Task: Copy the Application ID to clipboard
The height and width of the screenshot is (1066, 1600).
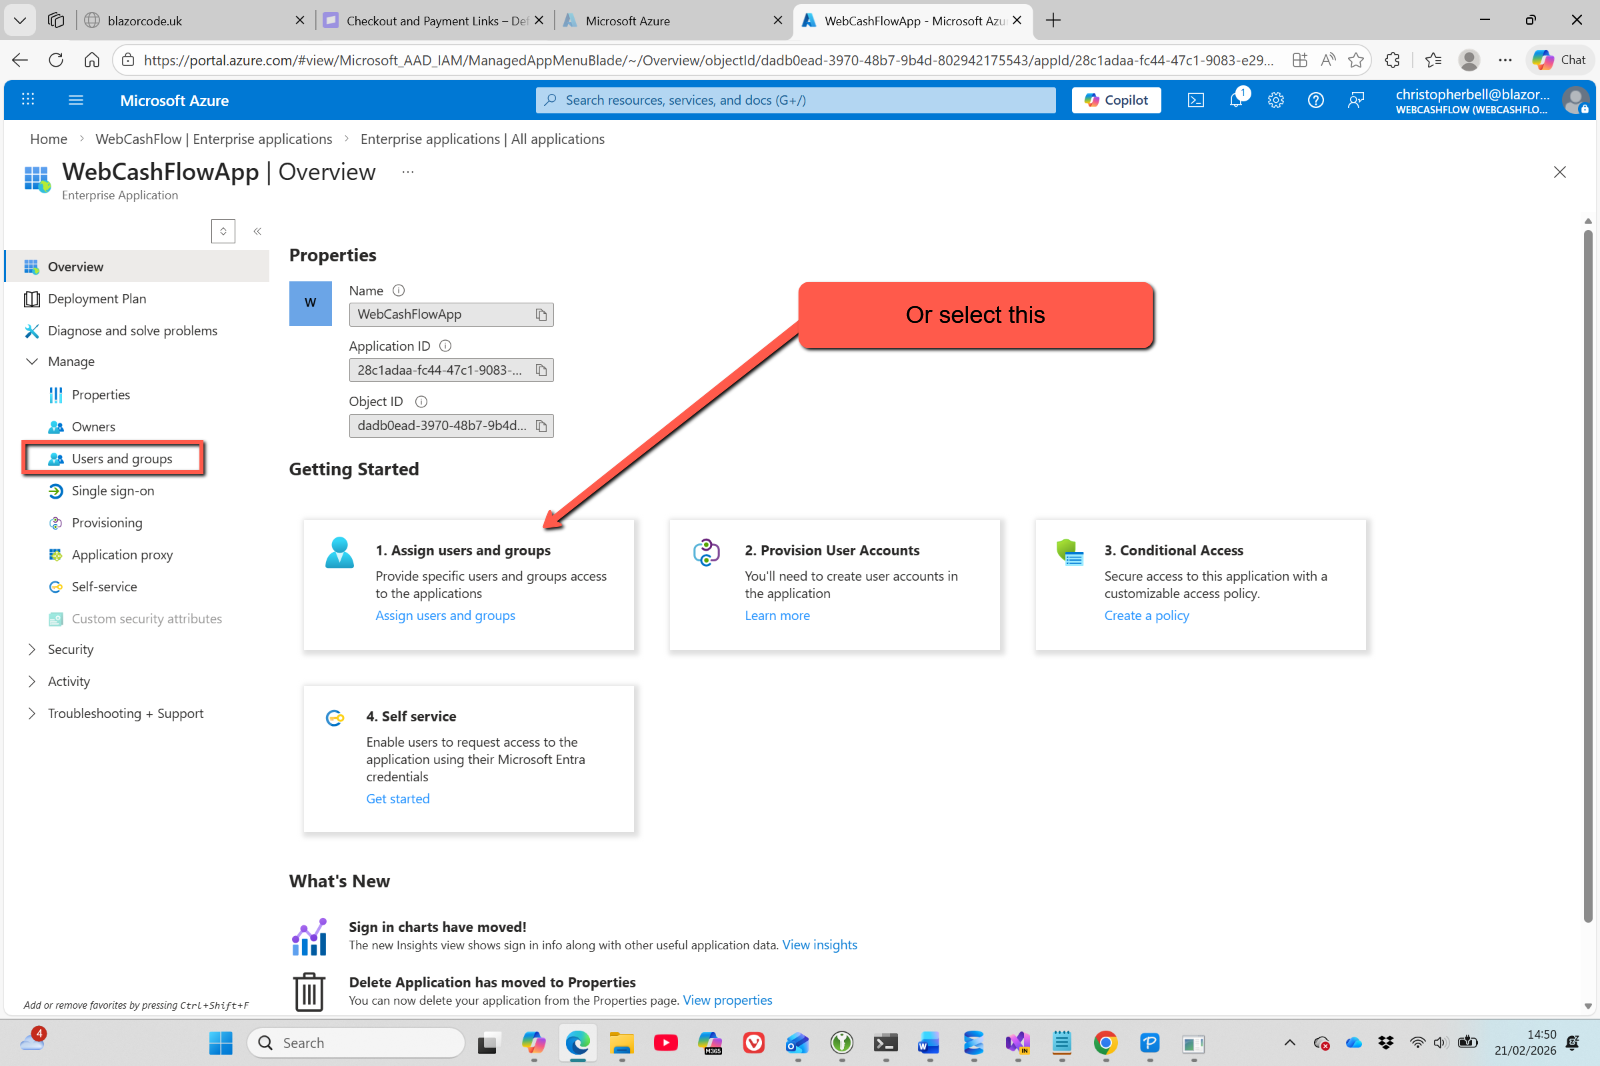Action: [x=541, y=370]
